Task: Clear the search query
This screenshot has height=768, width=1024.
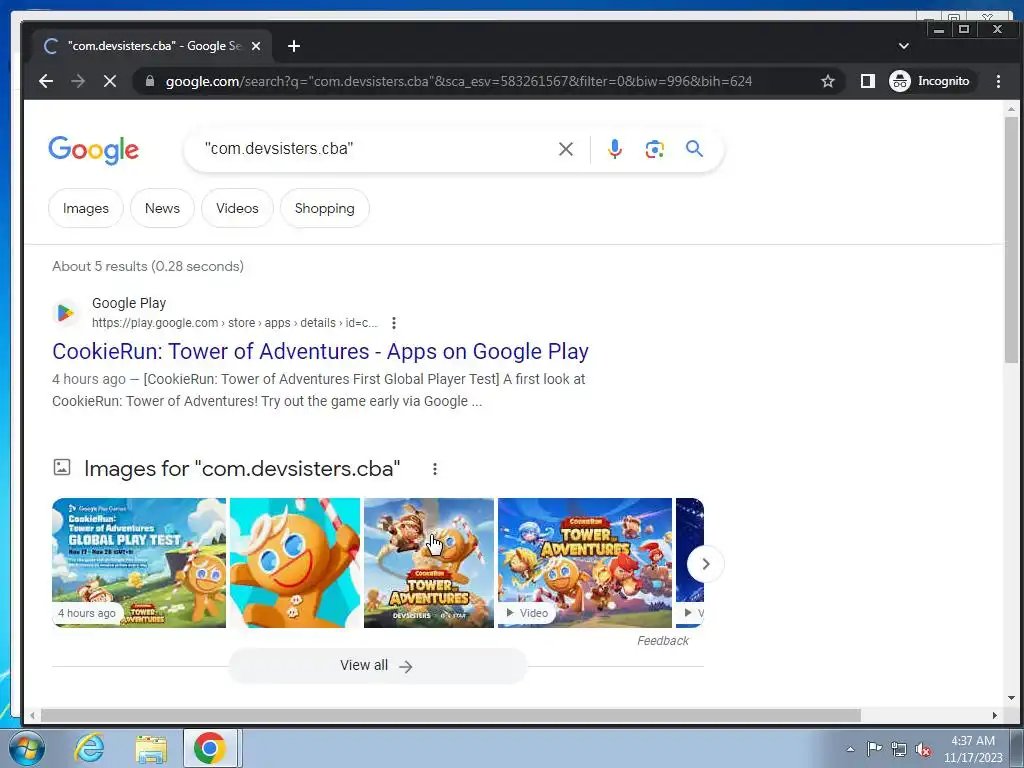Action: [566, 149]
